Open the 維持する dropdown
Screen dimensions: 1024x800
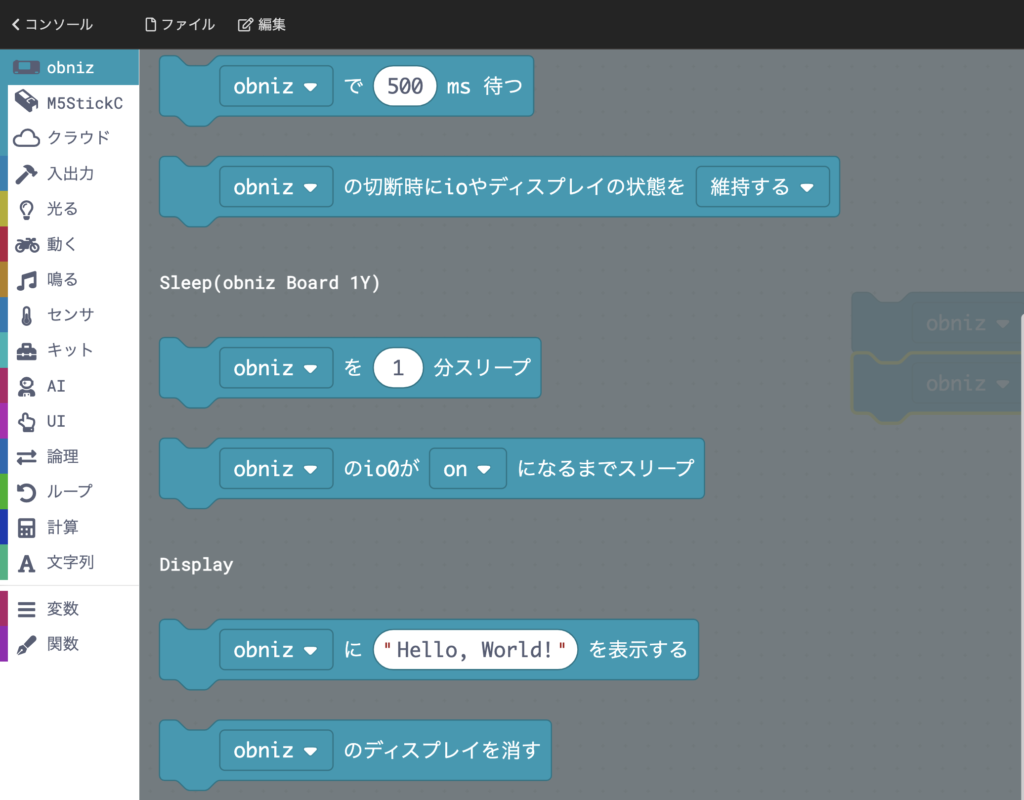[x=762, y=187]
